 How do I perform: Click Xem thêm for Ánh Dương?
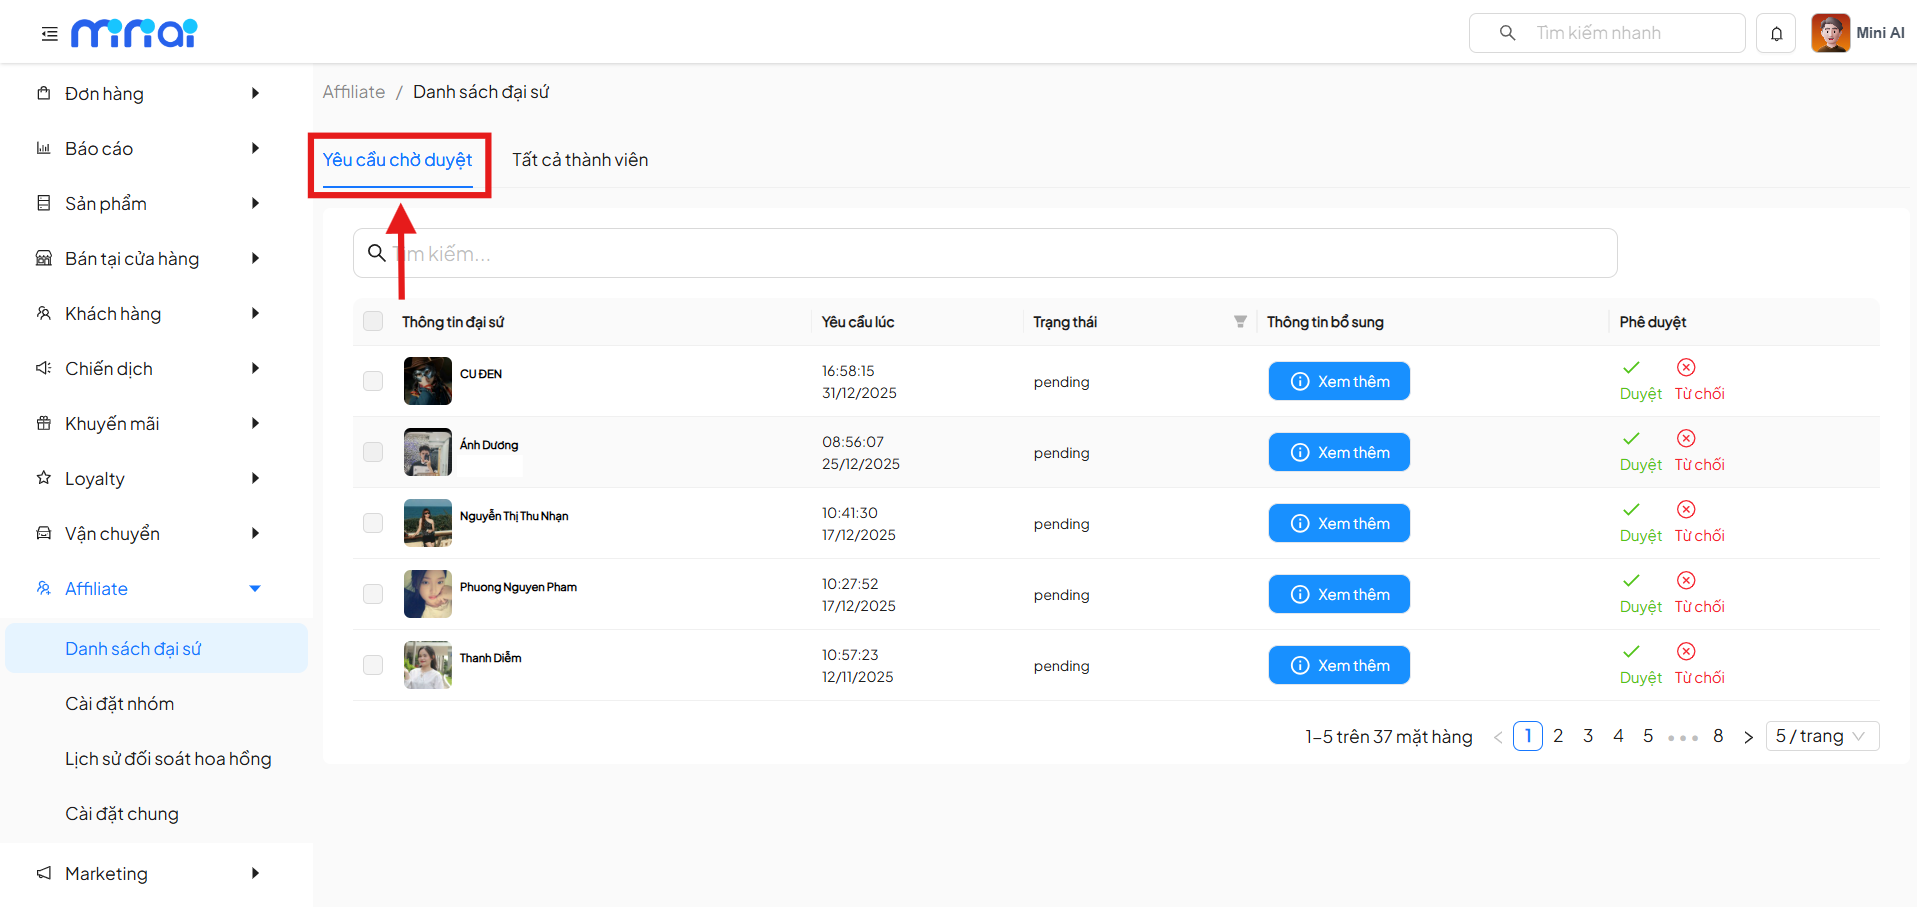(1339, 453)
